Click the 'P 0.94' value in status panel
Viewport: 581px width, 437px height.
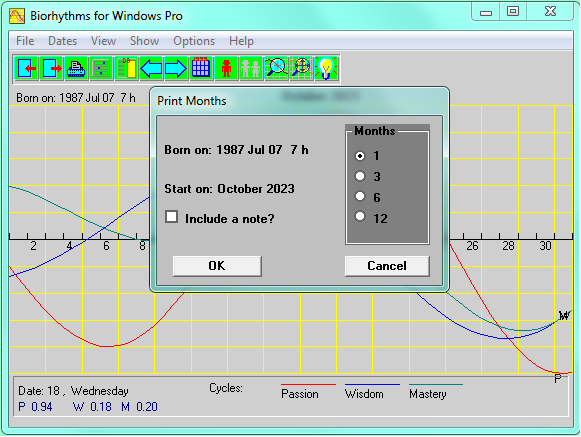(x=35, y=407)
